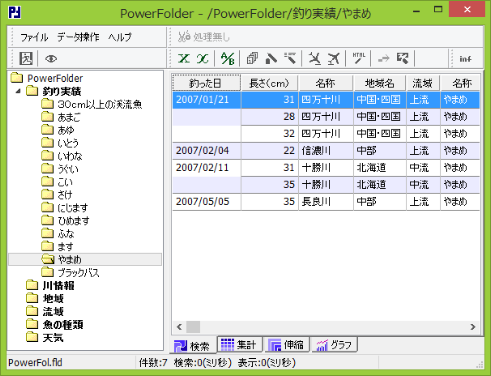Select the 2007/02/11 date cell
491x376 pixels.
(x=207, y=168)
